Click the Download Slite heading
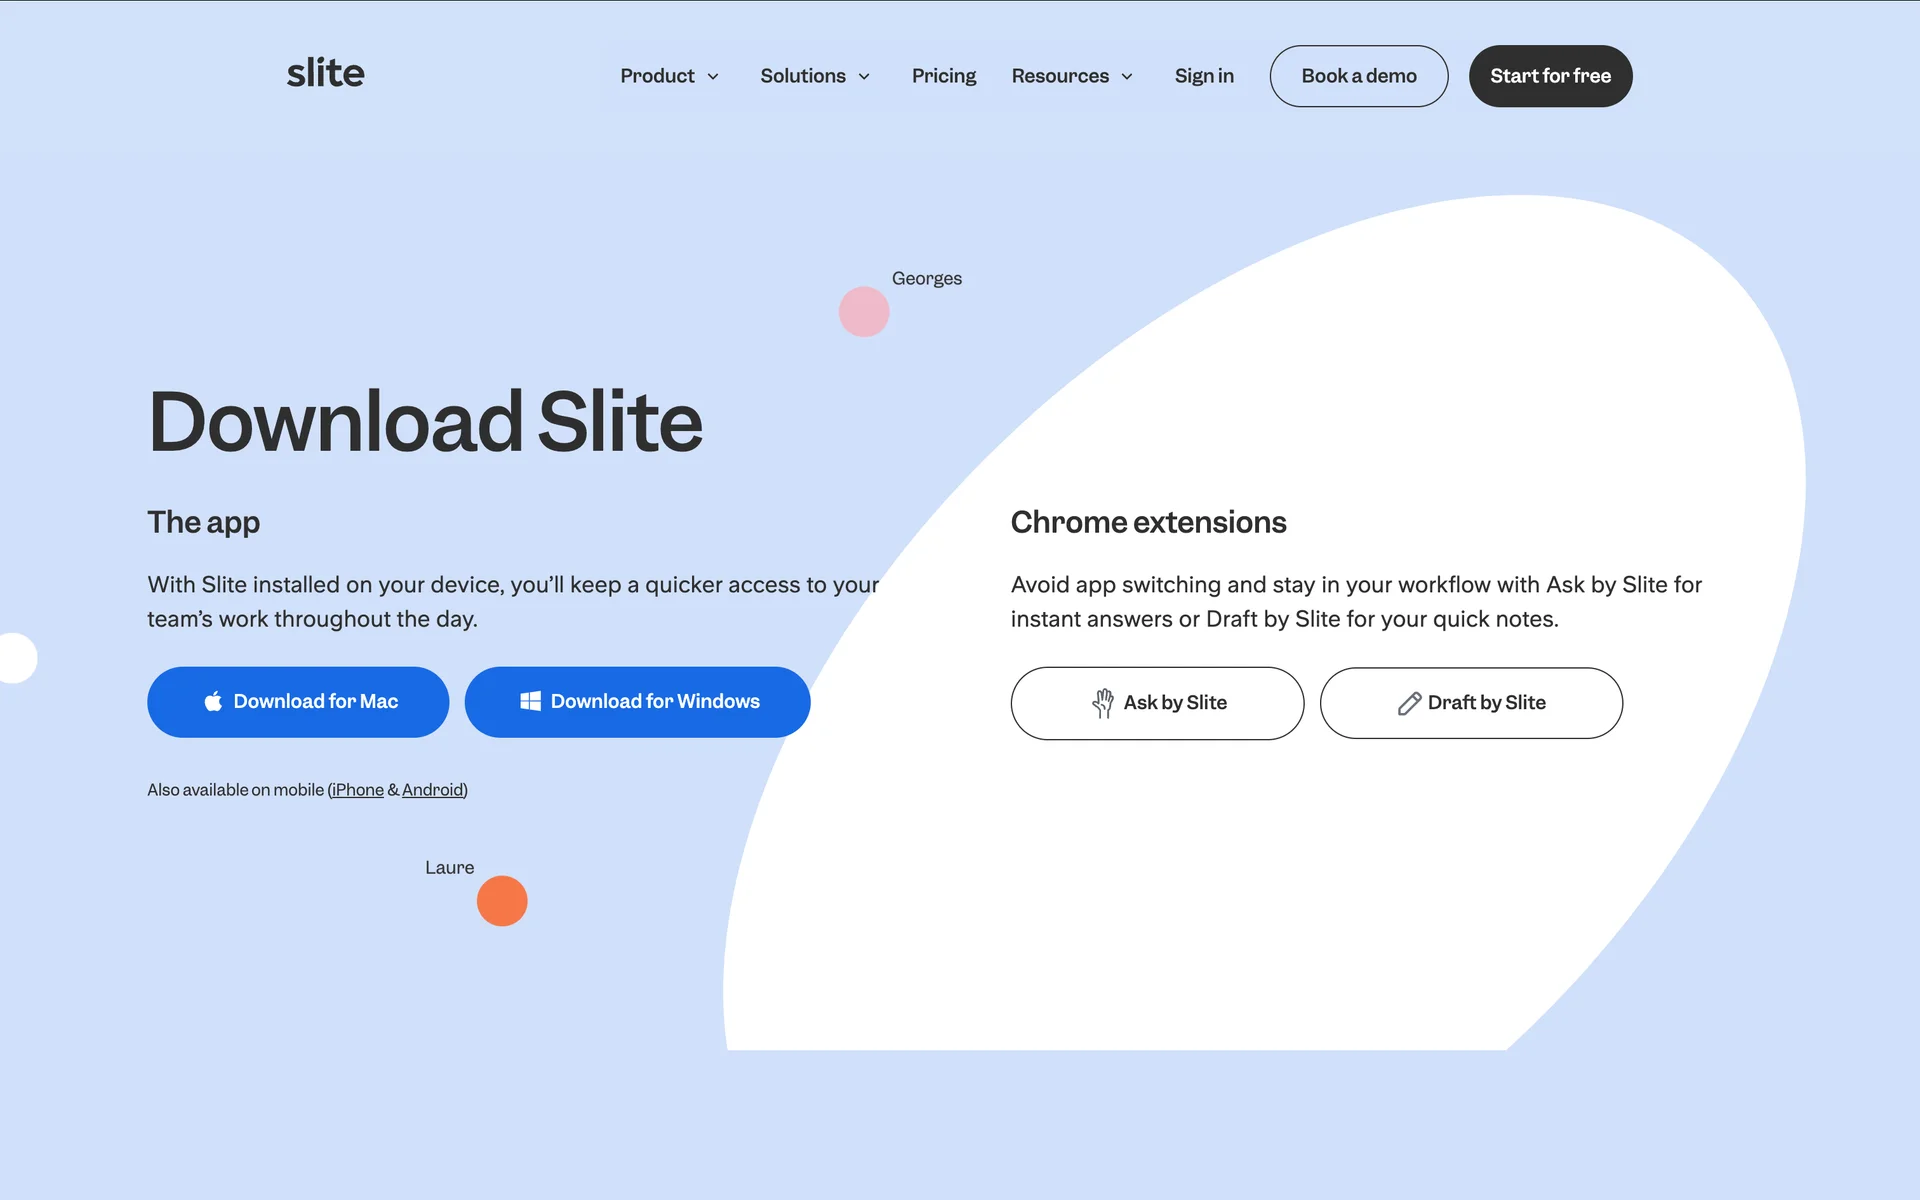Screen dimensions: 1920x1200 tap(425, 422)
